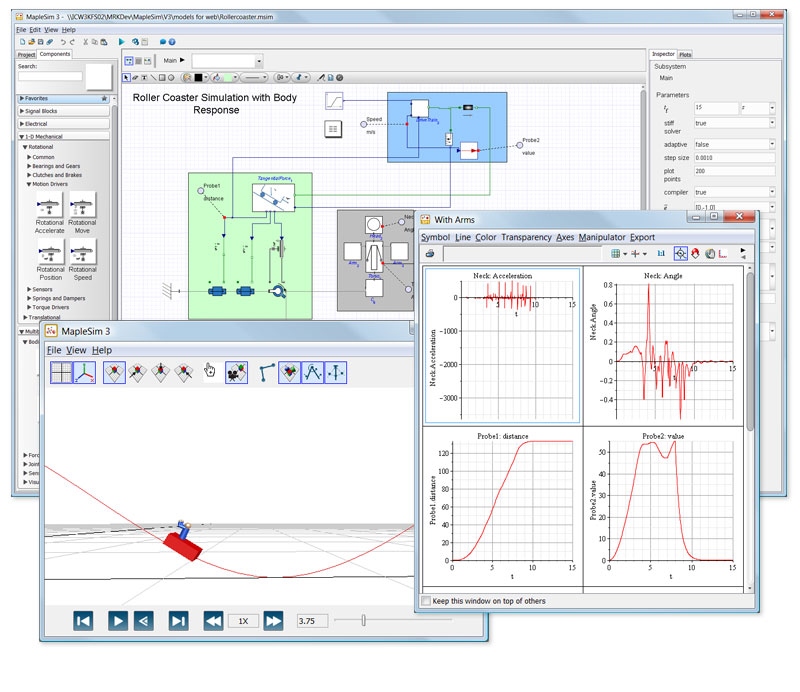Click the animation timeline slider handle
Screen dimensions: 800x692
363,621
